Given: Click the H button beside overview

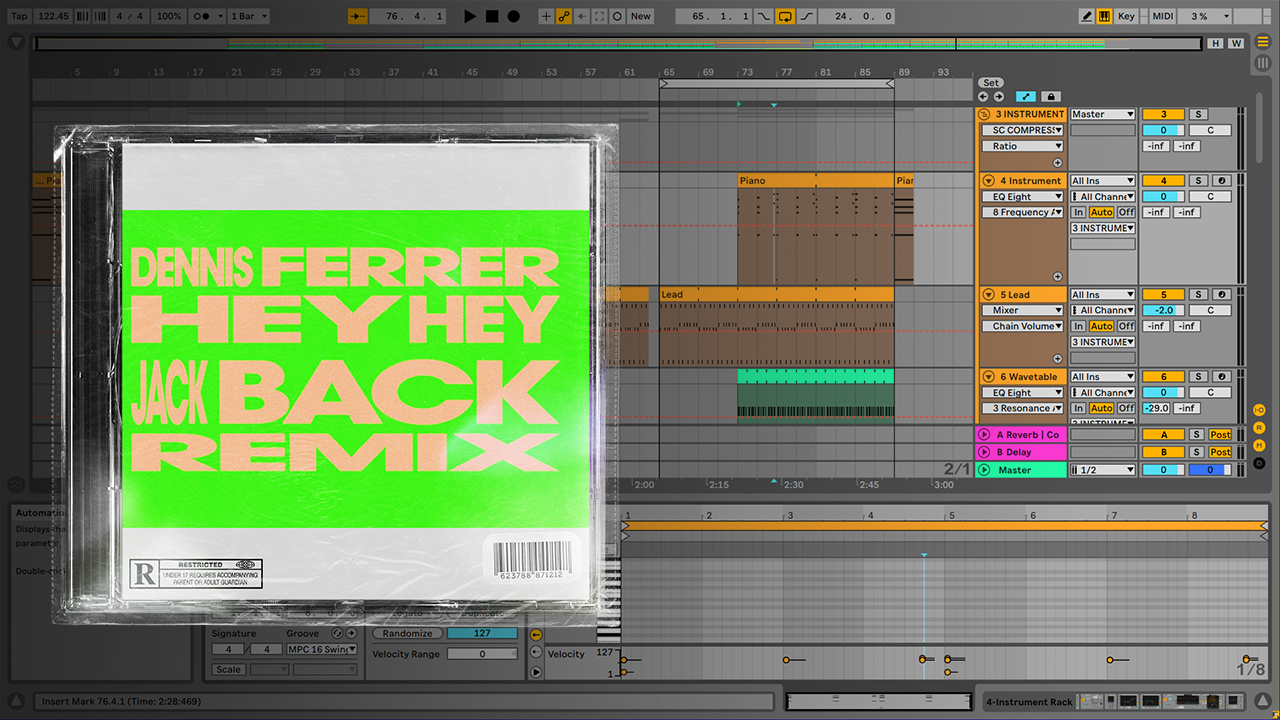Looking at the screenshot, I should pyautogui.click(x=1215, y=43).
